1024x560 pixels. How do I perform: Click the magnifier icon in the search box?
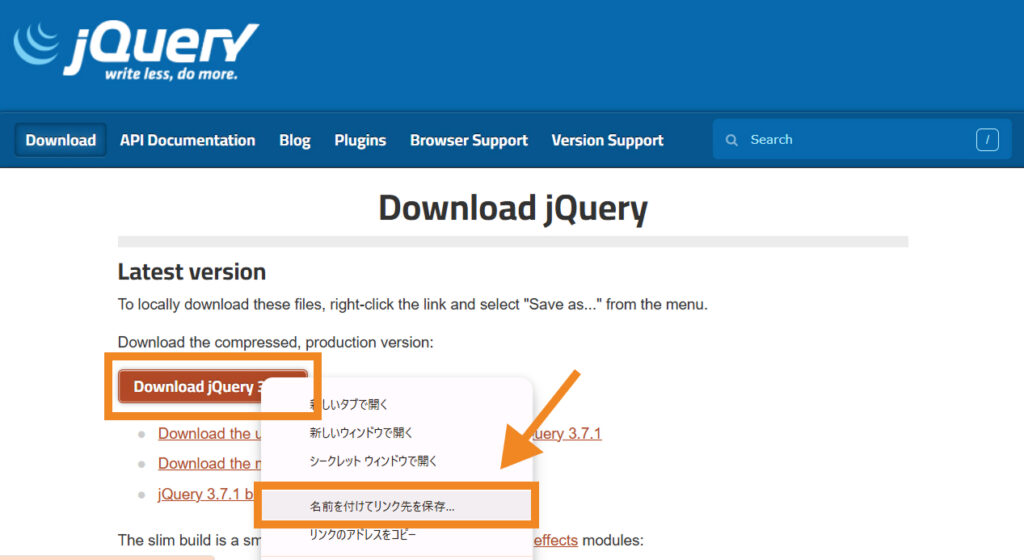click(732, 140)
